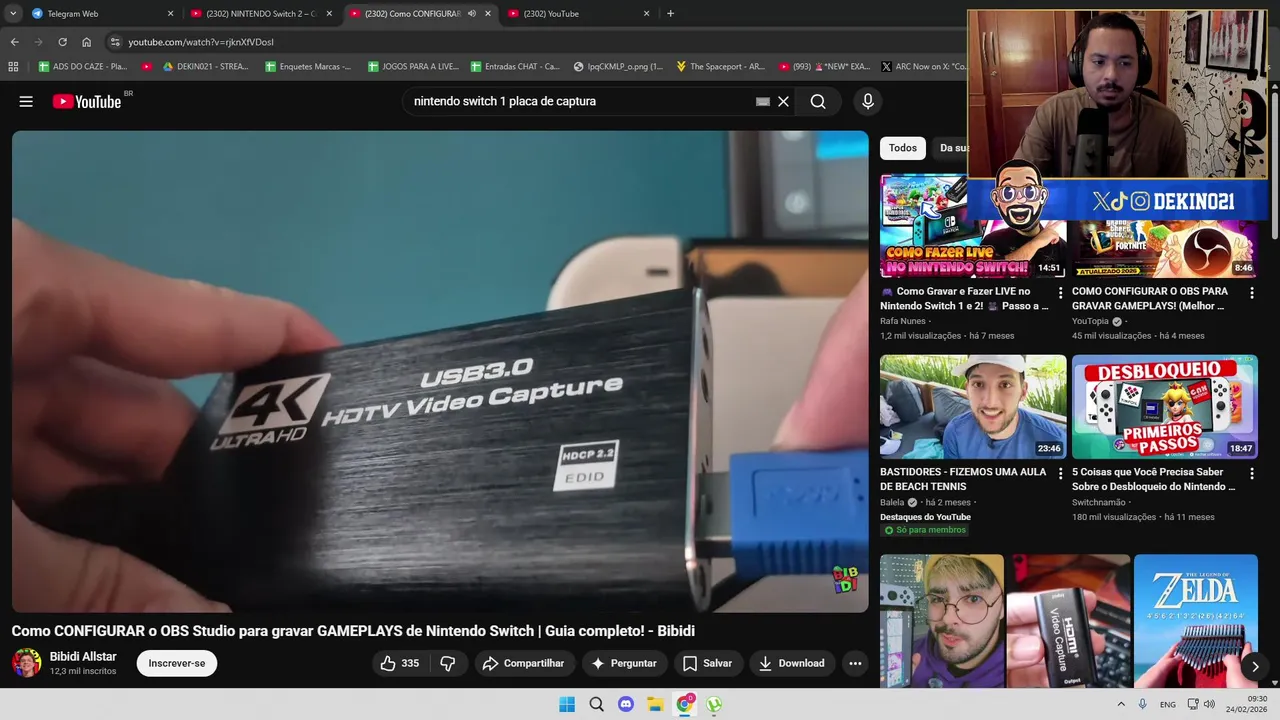Click the main video player
This screenshot has width=1280, height=720.
pos(440,371)
